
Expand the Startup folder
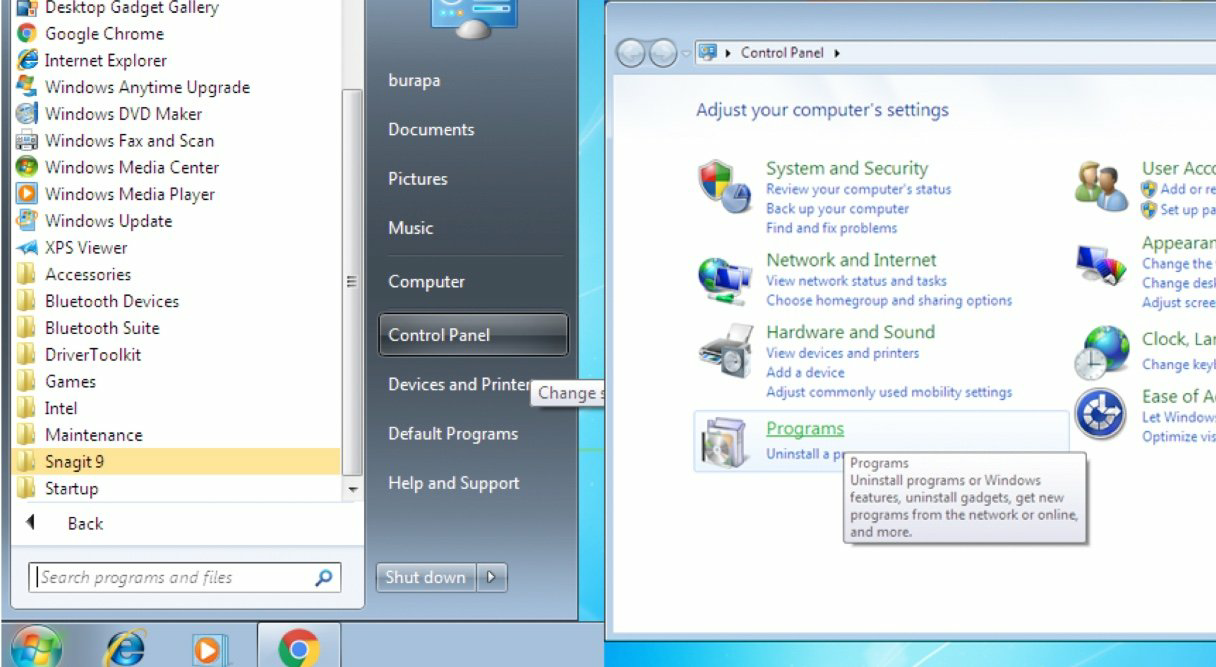pos(71,489)
